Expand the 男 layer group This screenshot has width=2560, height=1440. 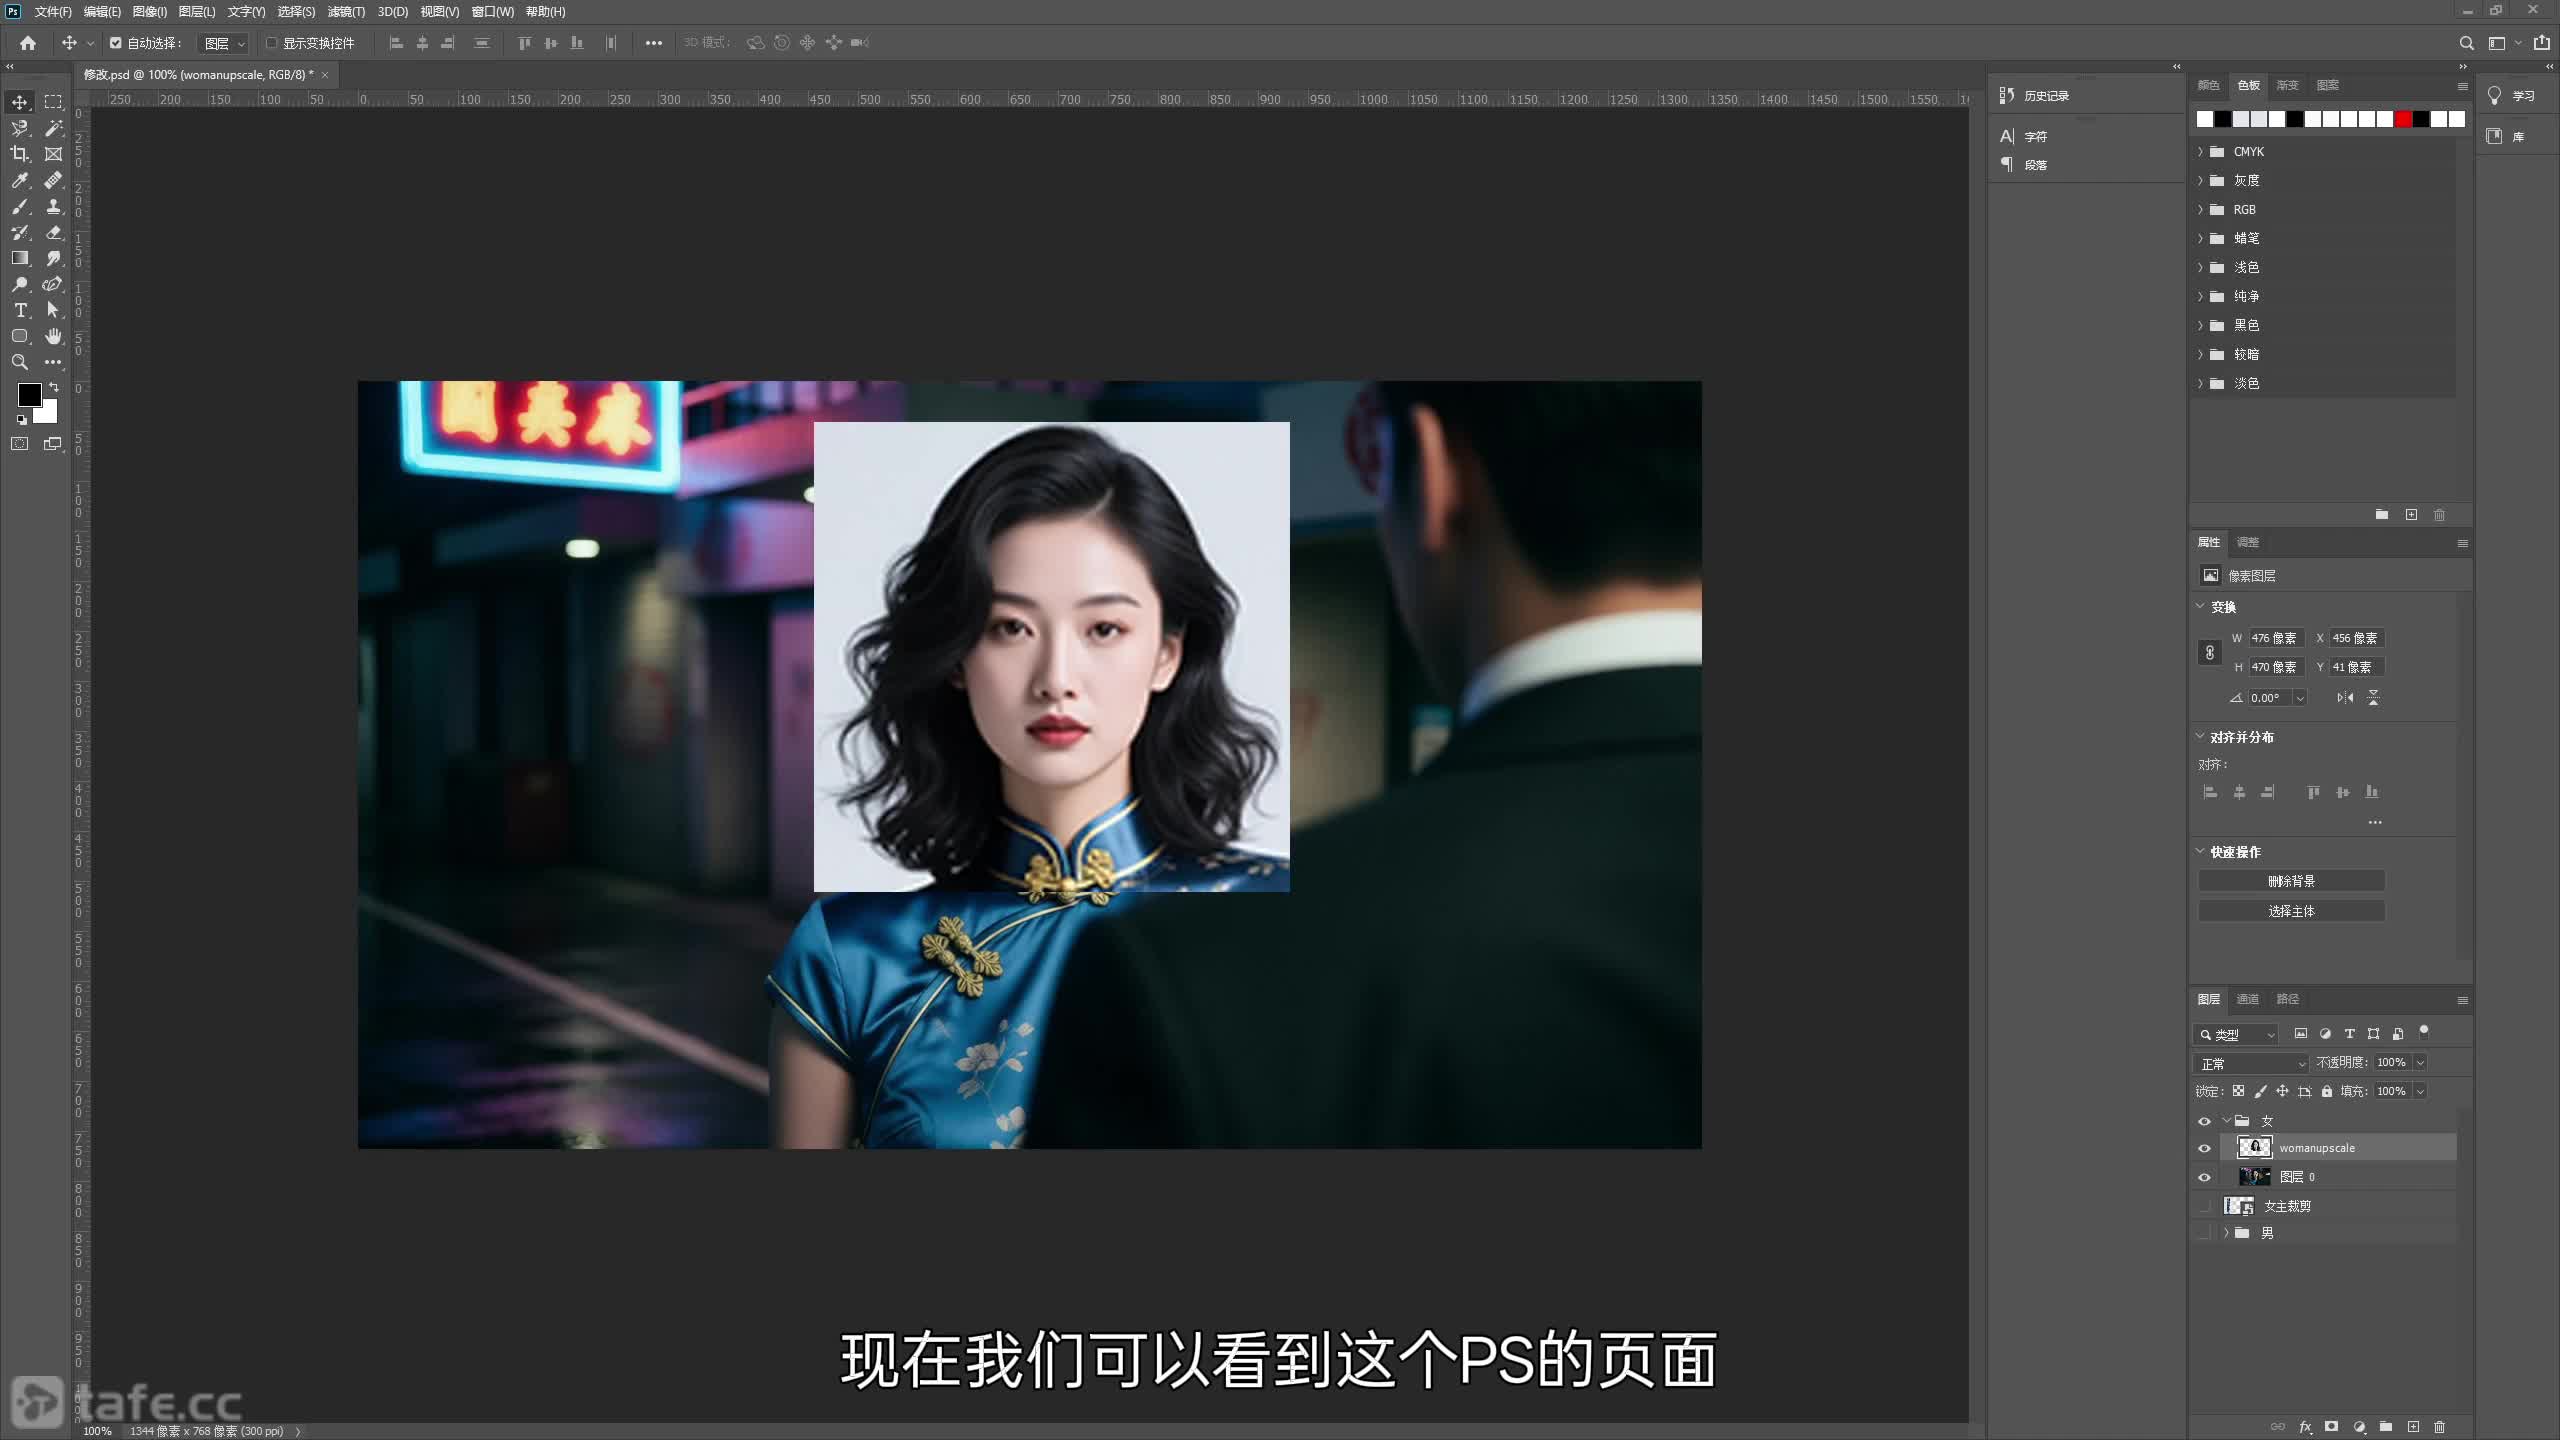(2226, 1233)
